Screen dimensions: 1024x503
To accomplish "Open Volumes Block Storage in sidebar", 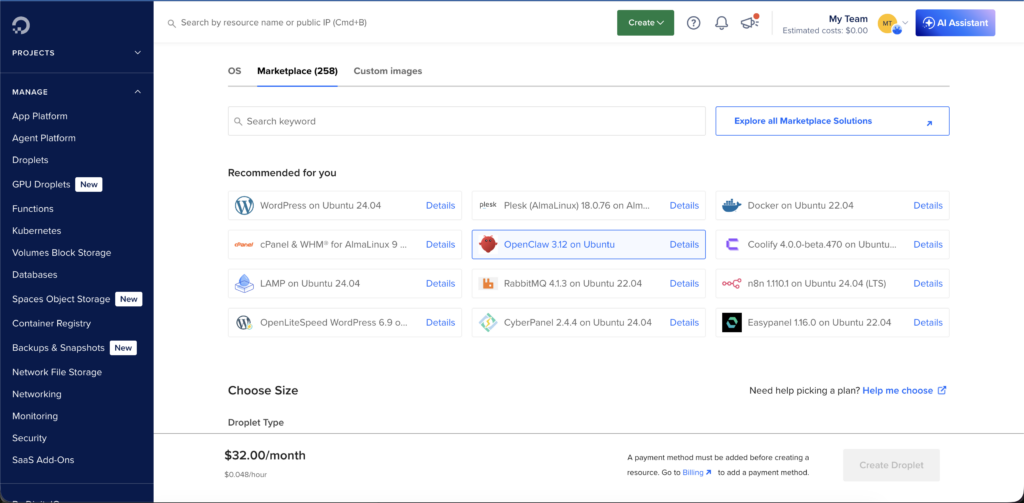I will 61,253.
